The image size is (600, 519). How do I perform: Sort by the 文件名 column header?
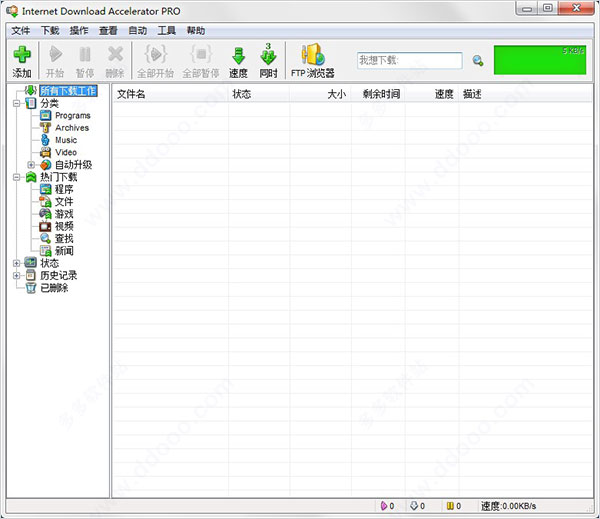click(171, 94)
